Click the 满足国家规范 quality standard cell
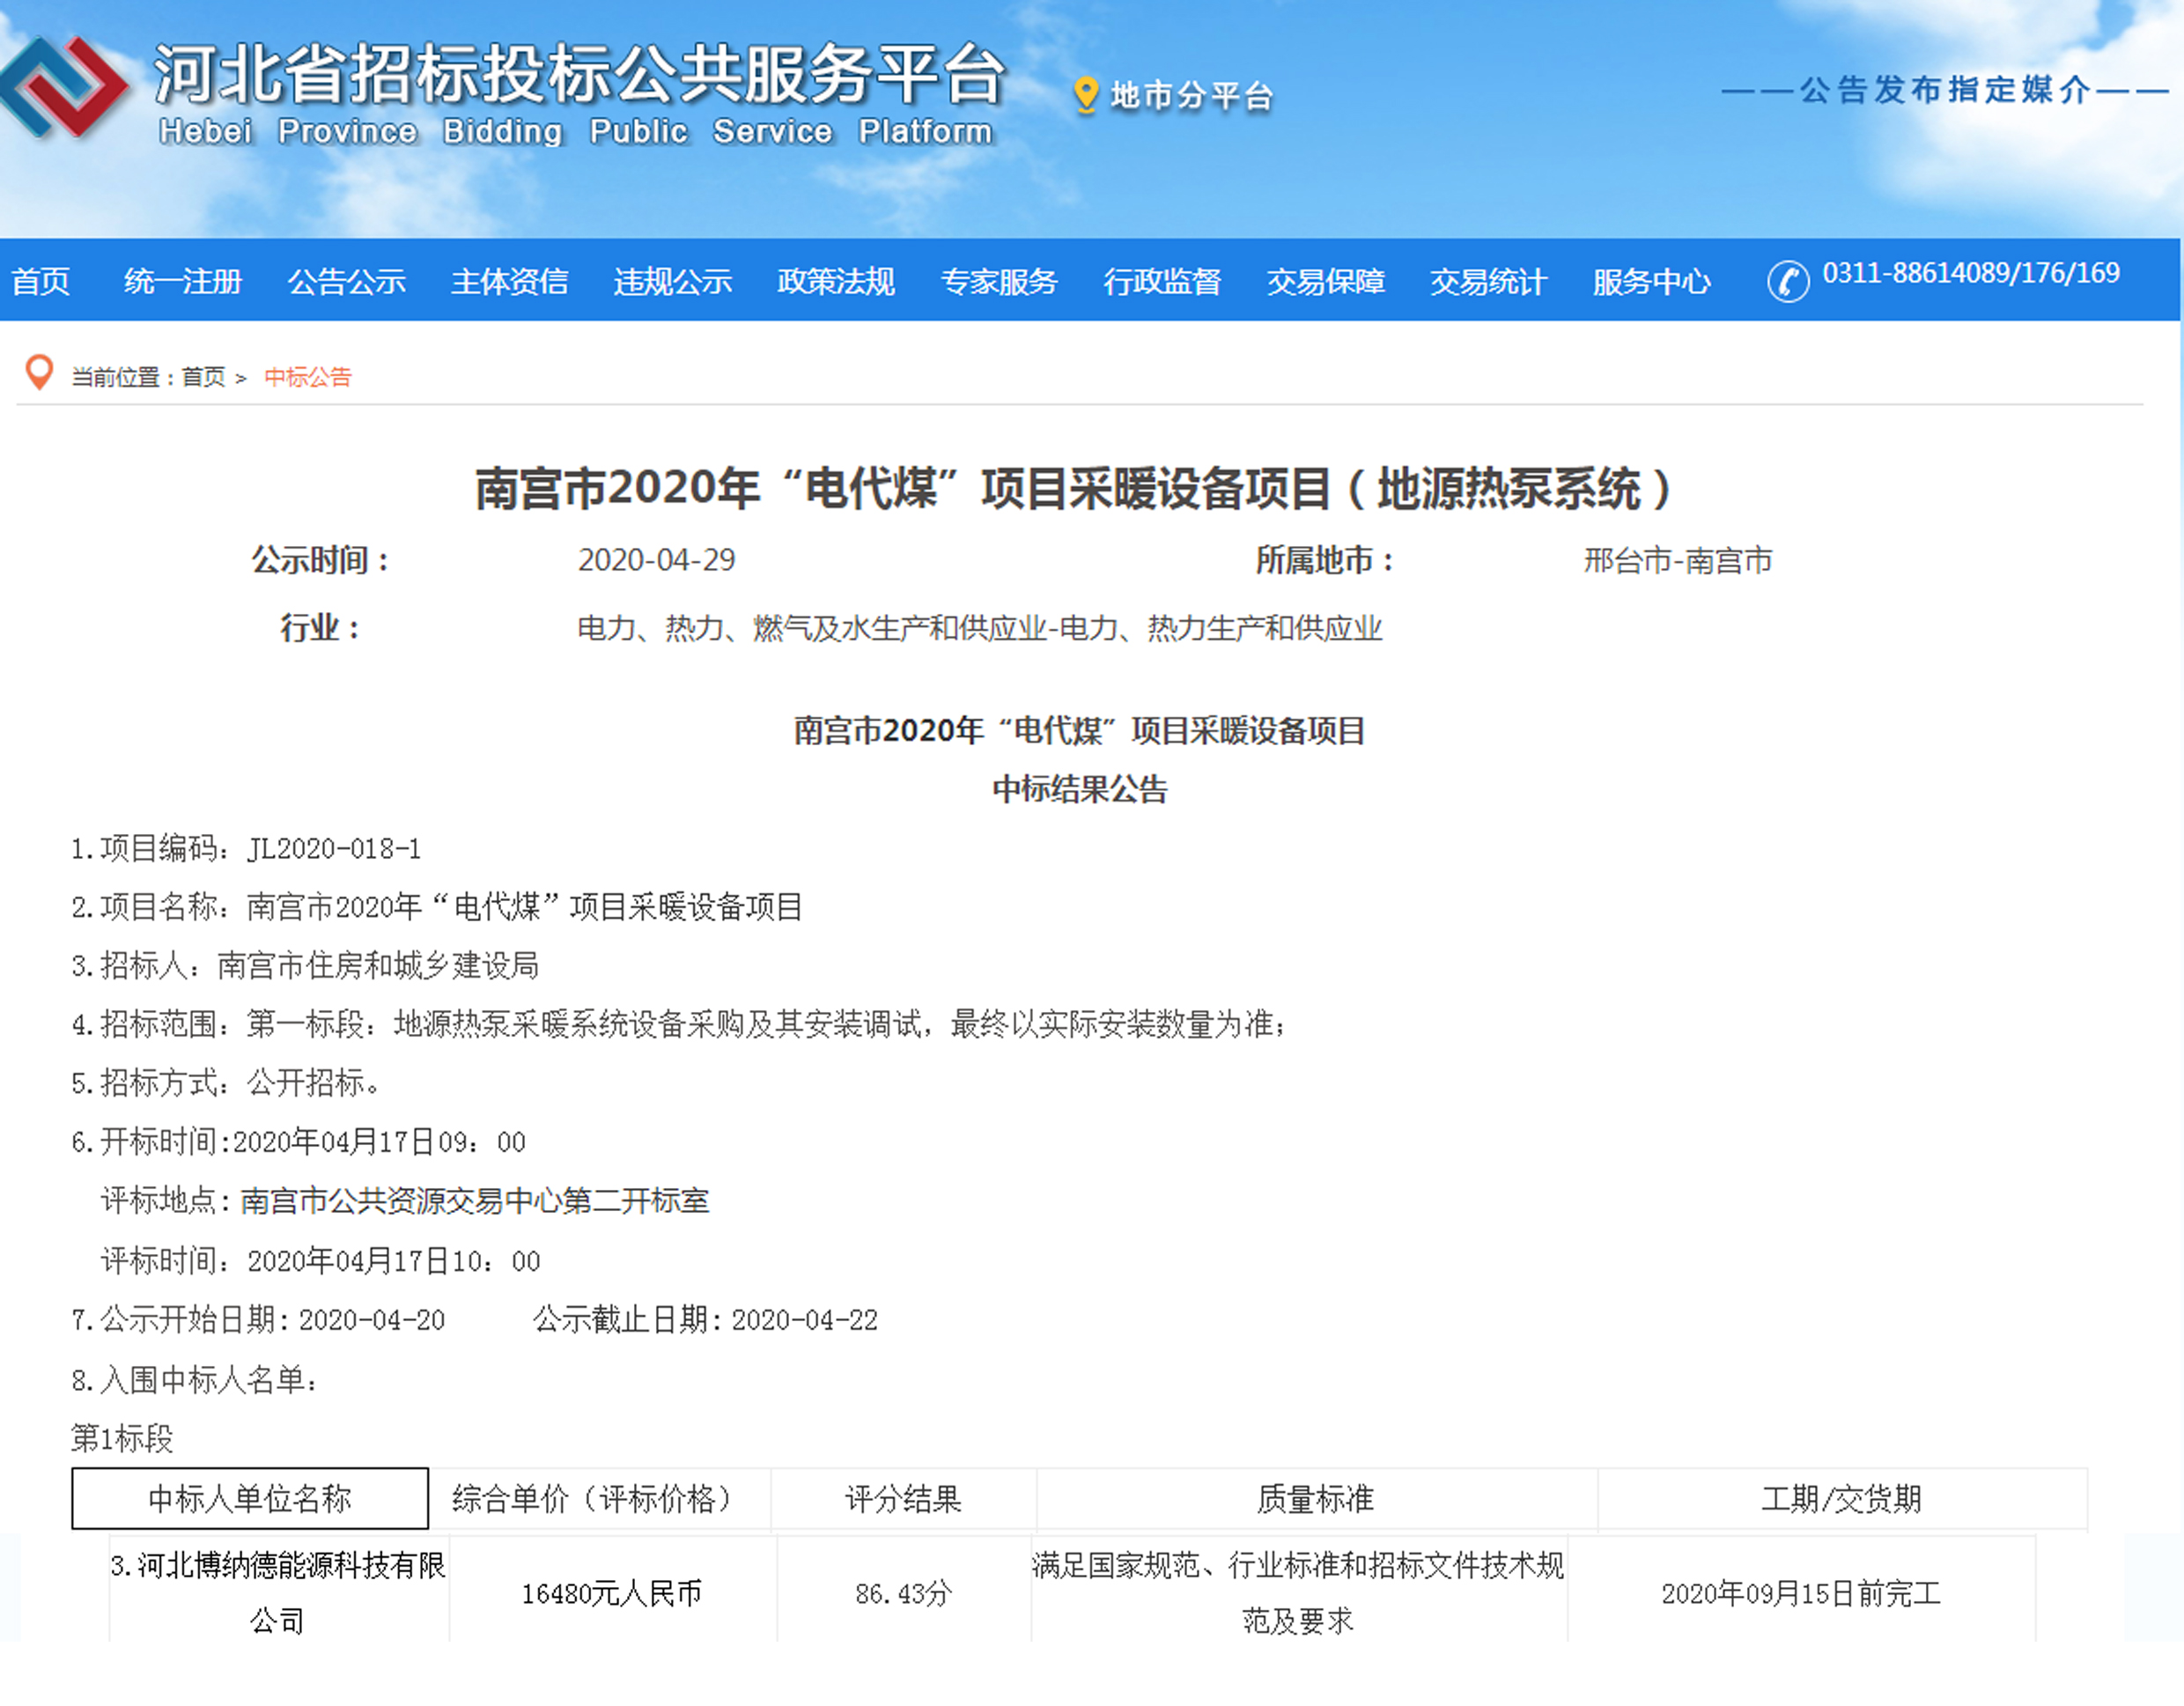Screen dimensions: 2184x1706 pos(1298,1593)
